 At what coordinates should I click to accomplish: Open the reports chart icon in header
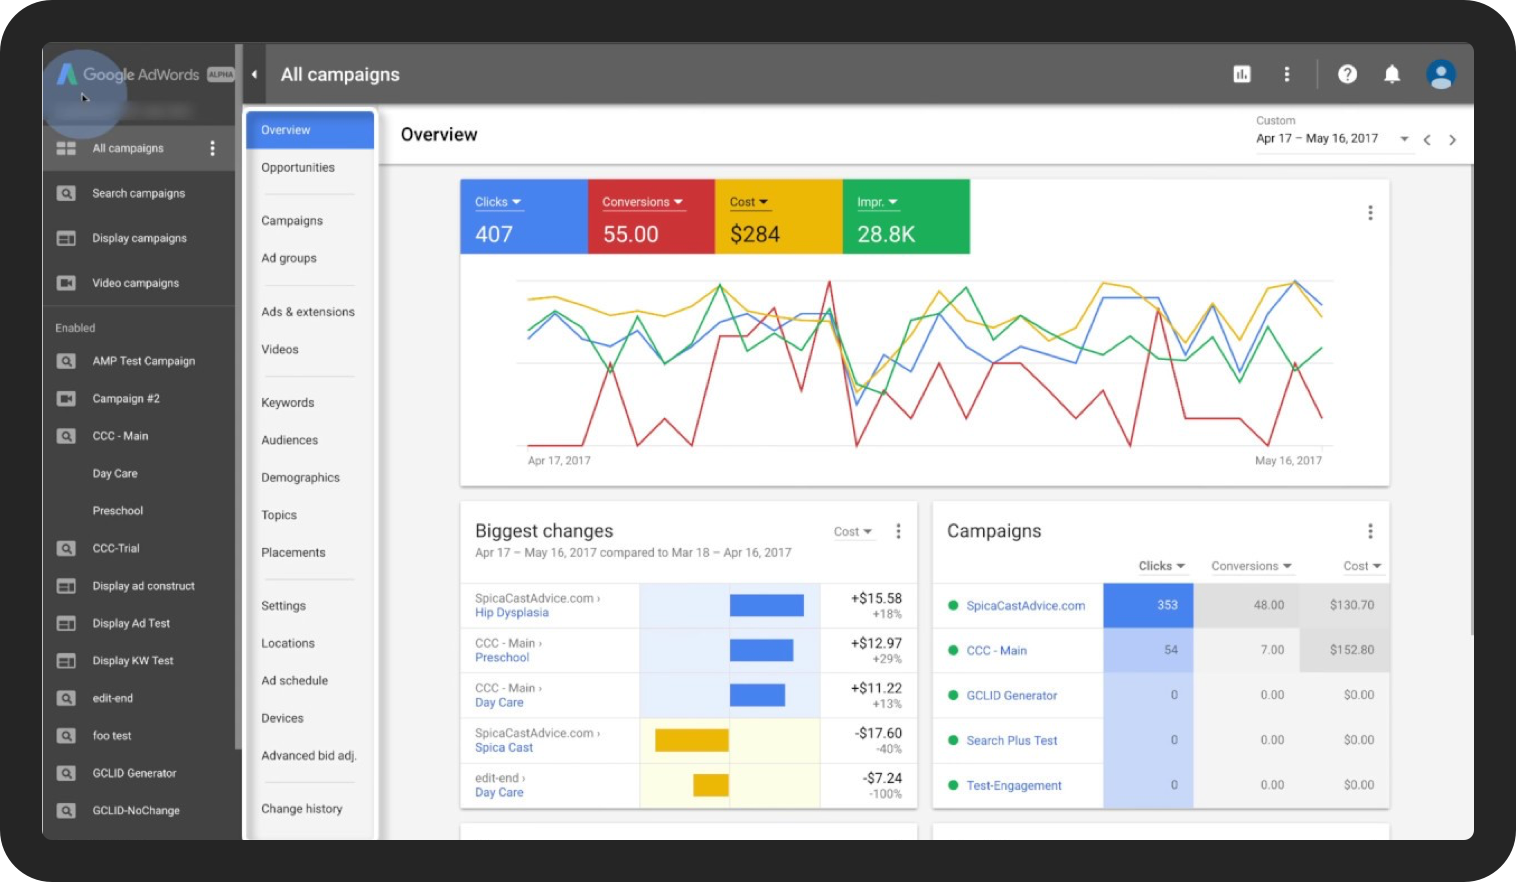(1242, 74)
